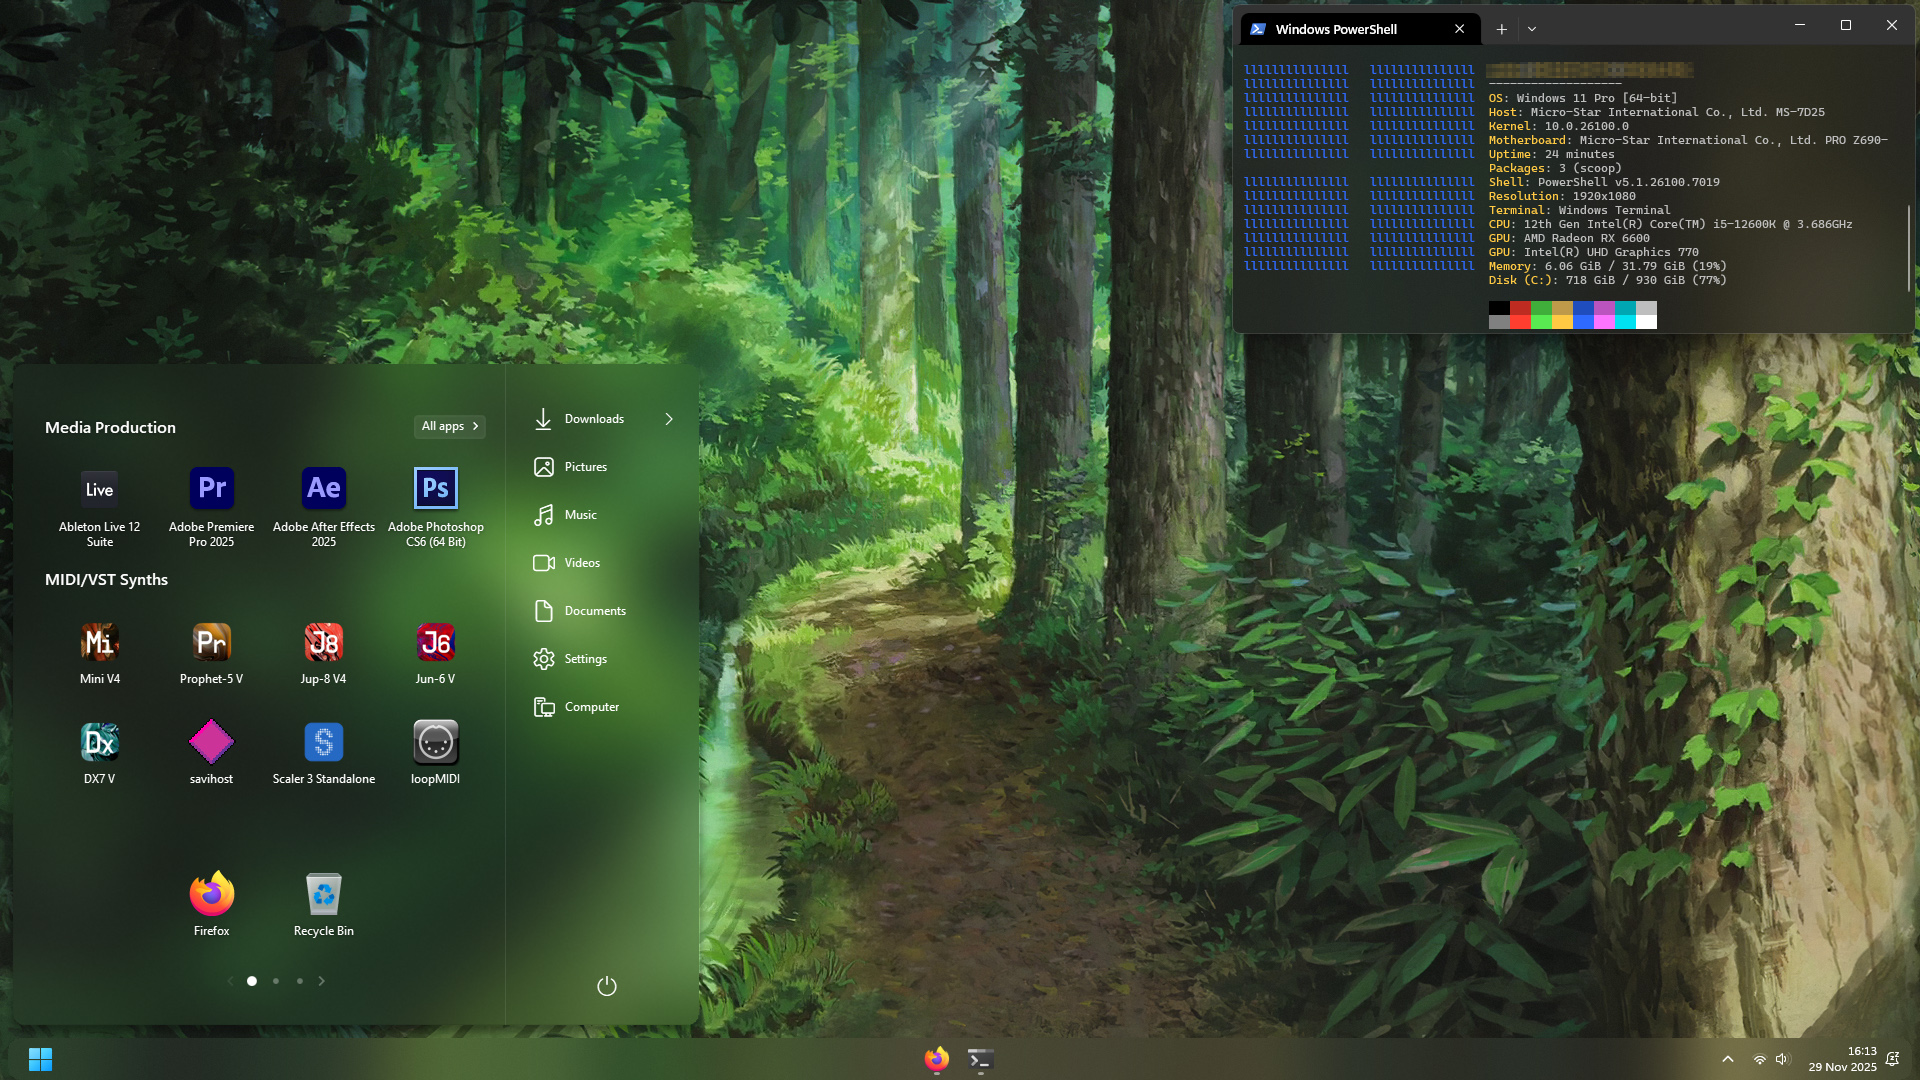This screenshot has height=1080, width=1920.
Task: Open the Documents menu entry
Action: click(x=594, y=611)
